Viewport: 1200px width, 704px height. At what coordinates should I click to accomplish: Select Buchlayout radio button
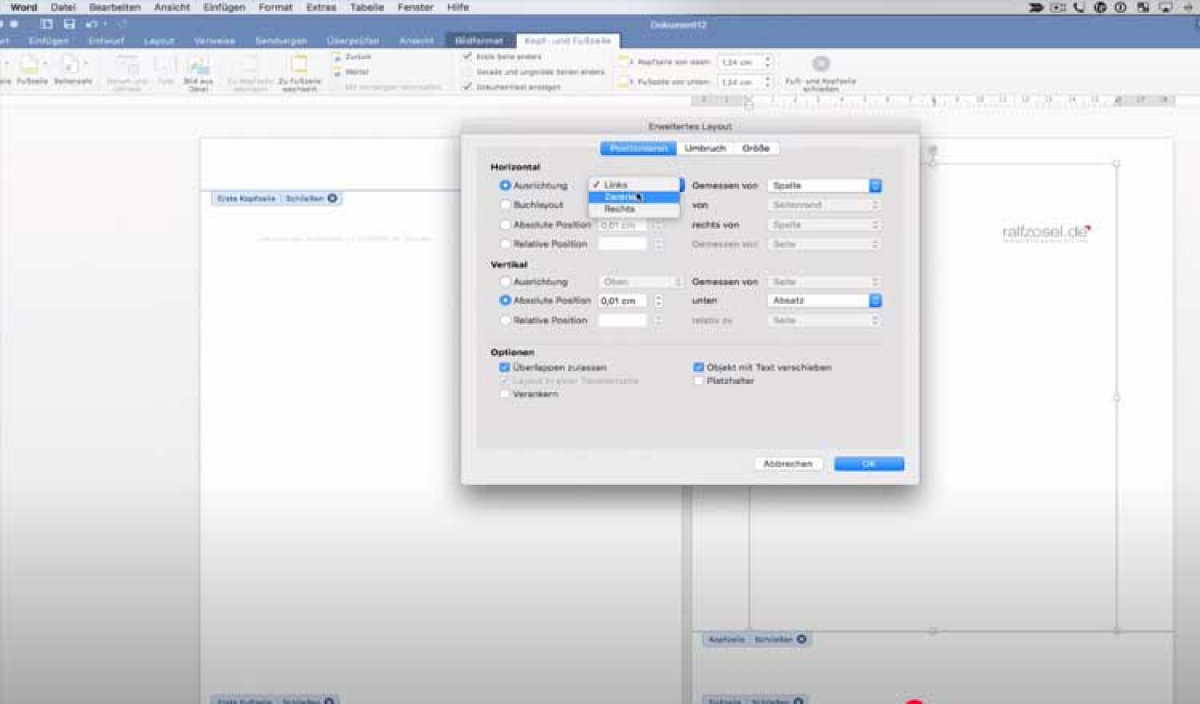[505, 205]
